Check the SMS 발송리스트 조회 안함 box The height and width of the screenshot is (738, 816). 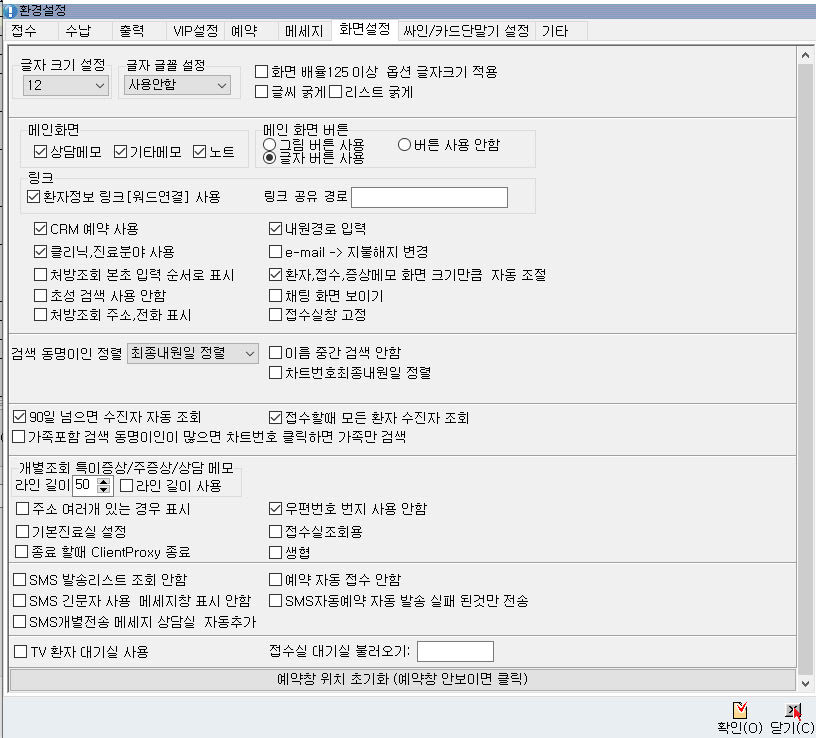point(20,579)
